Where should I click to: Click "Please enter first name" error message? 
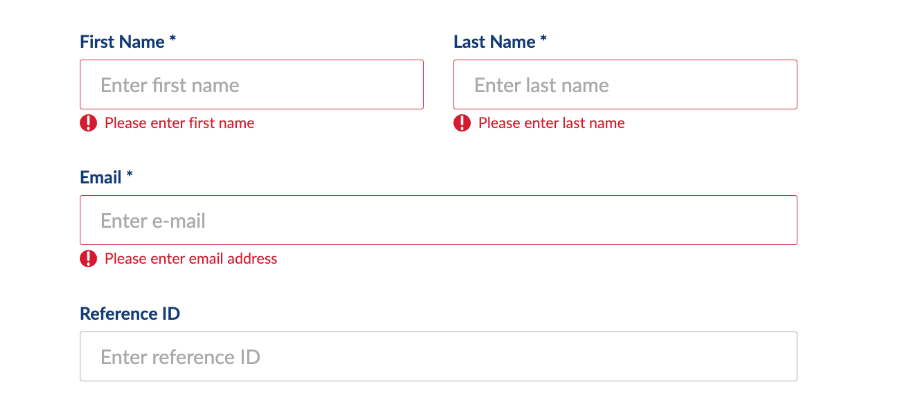pos(179,123)
